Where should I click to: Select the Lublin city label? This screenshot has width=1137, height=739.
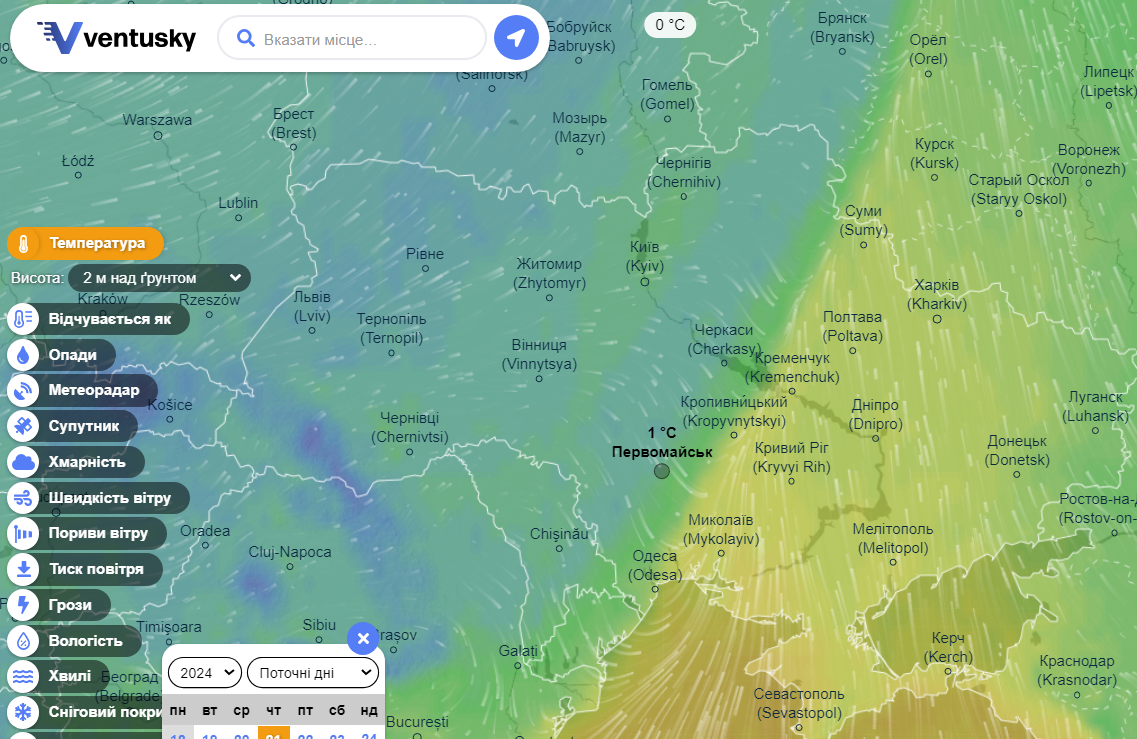[238, 203]
